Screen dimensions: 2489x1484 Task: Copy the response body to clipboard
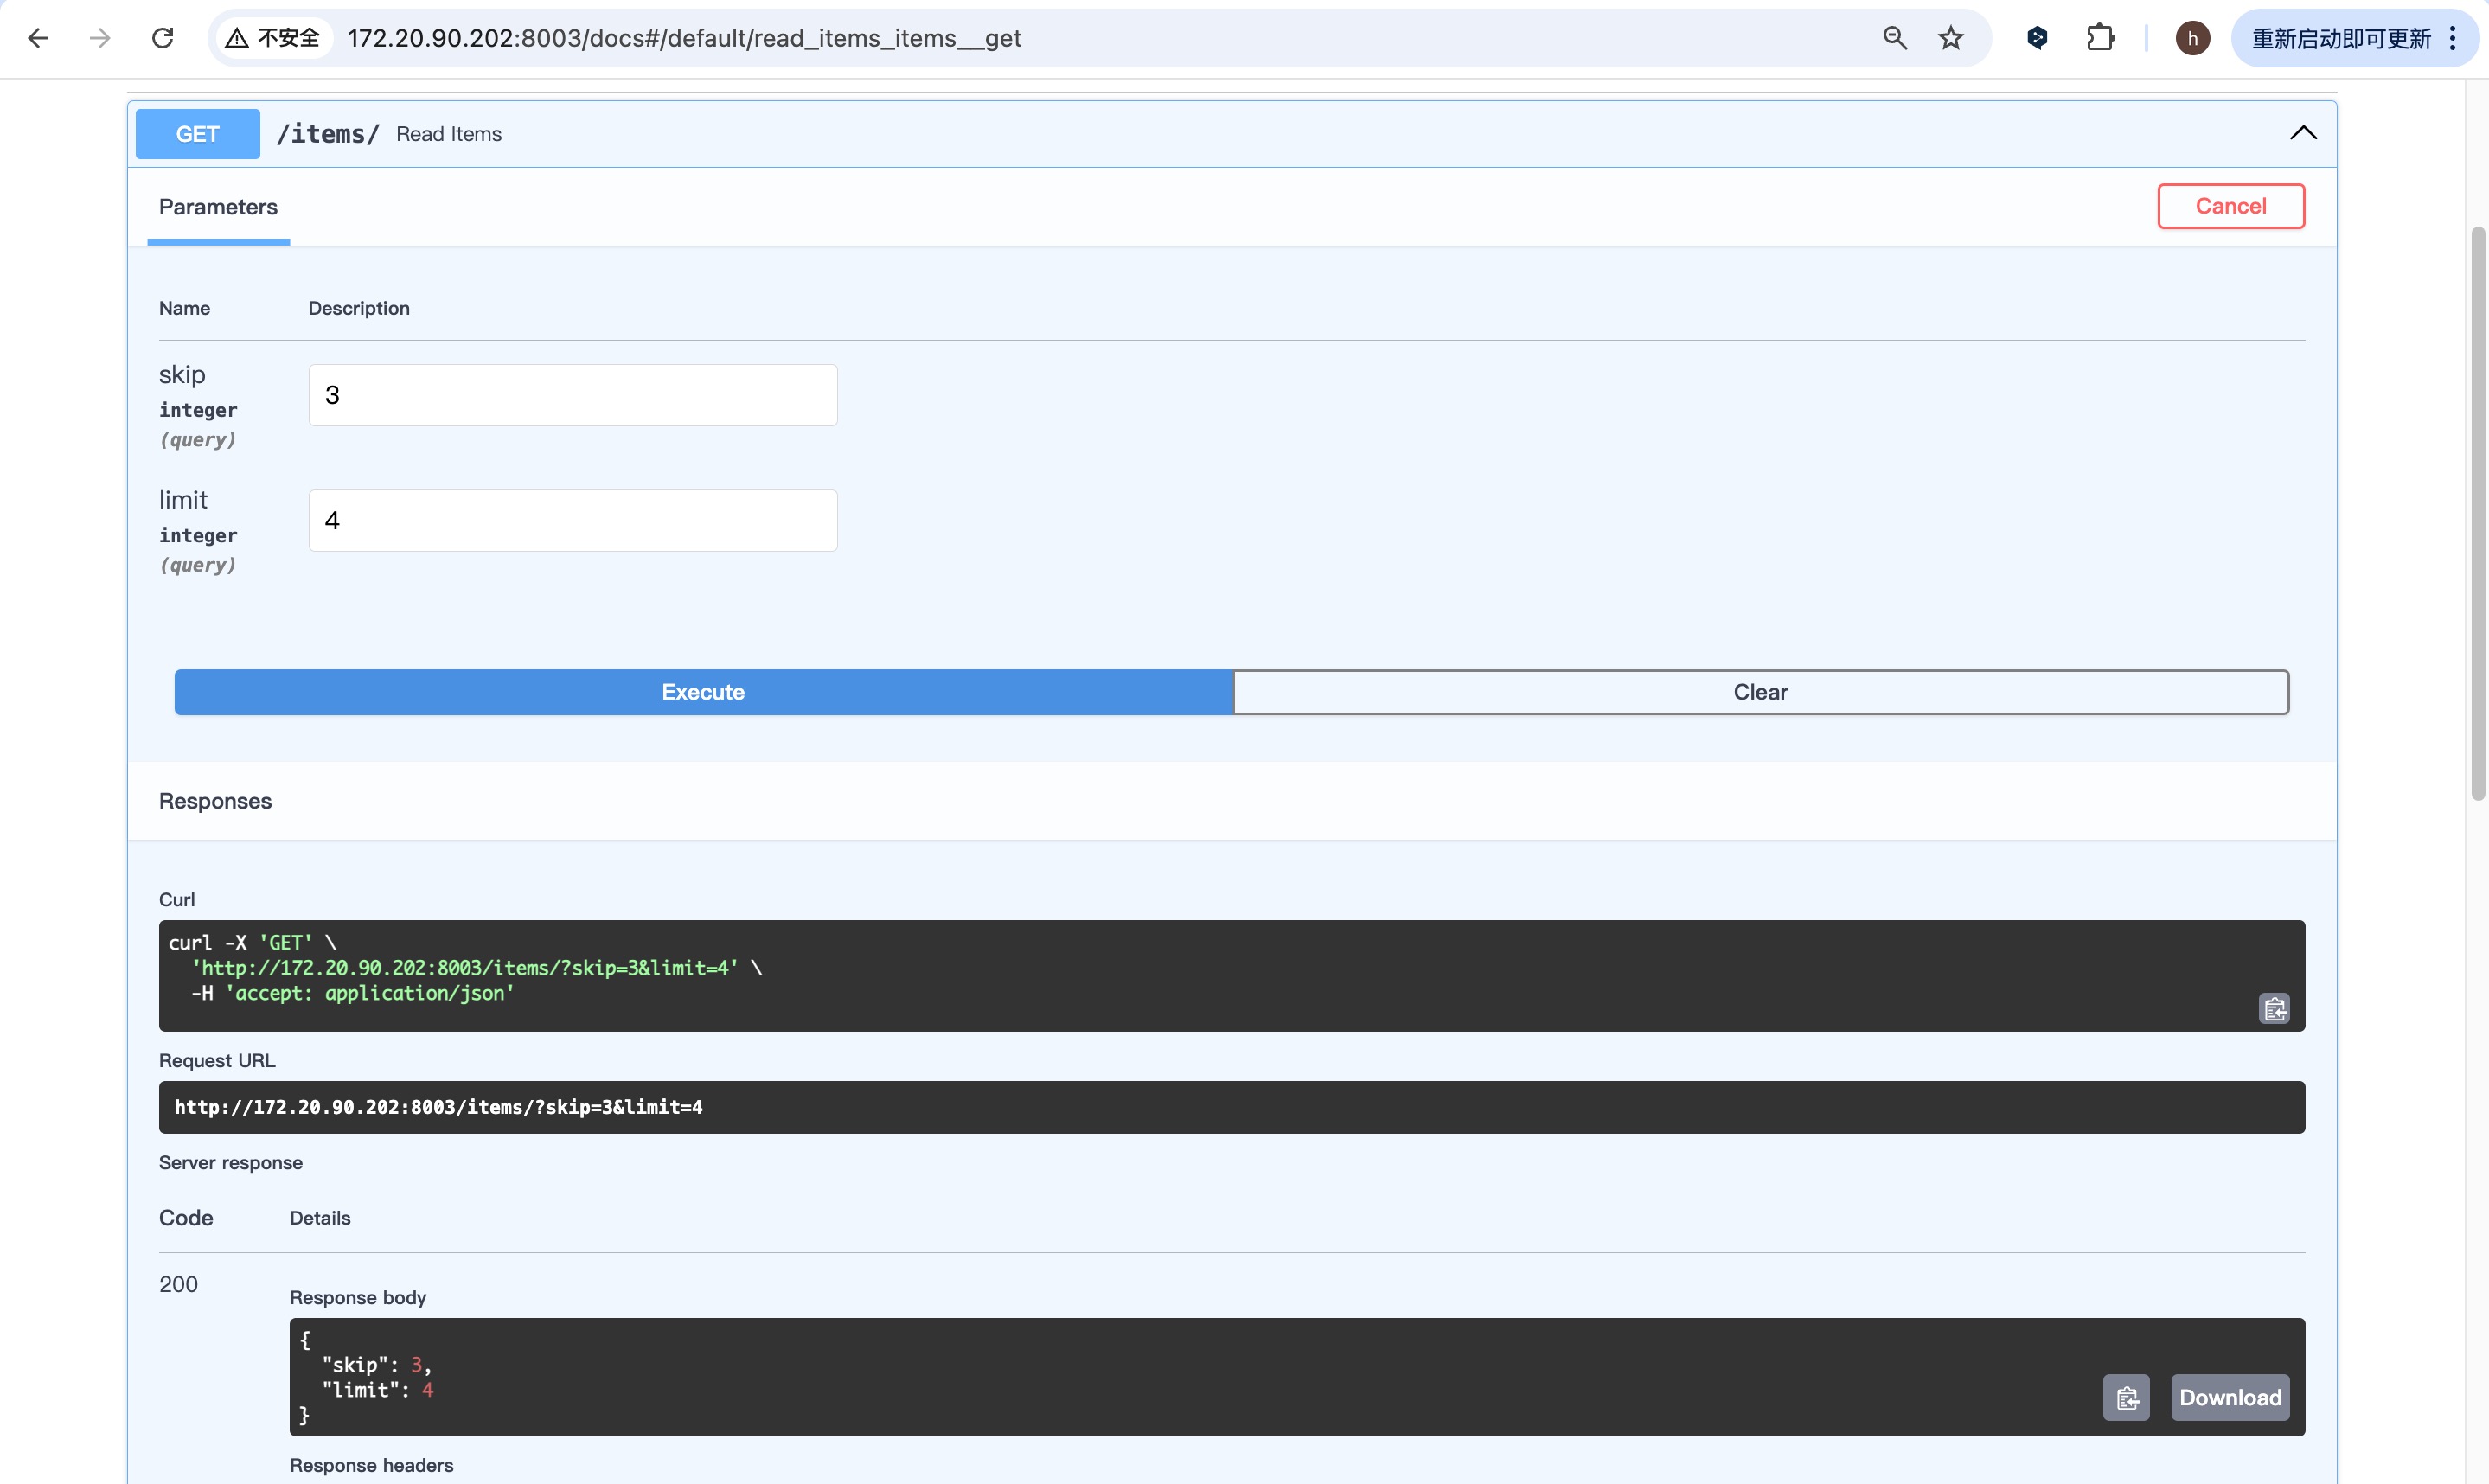pos(2126,1397)
